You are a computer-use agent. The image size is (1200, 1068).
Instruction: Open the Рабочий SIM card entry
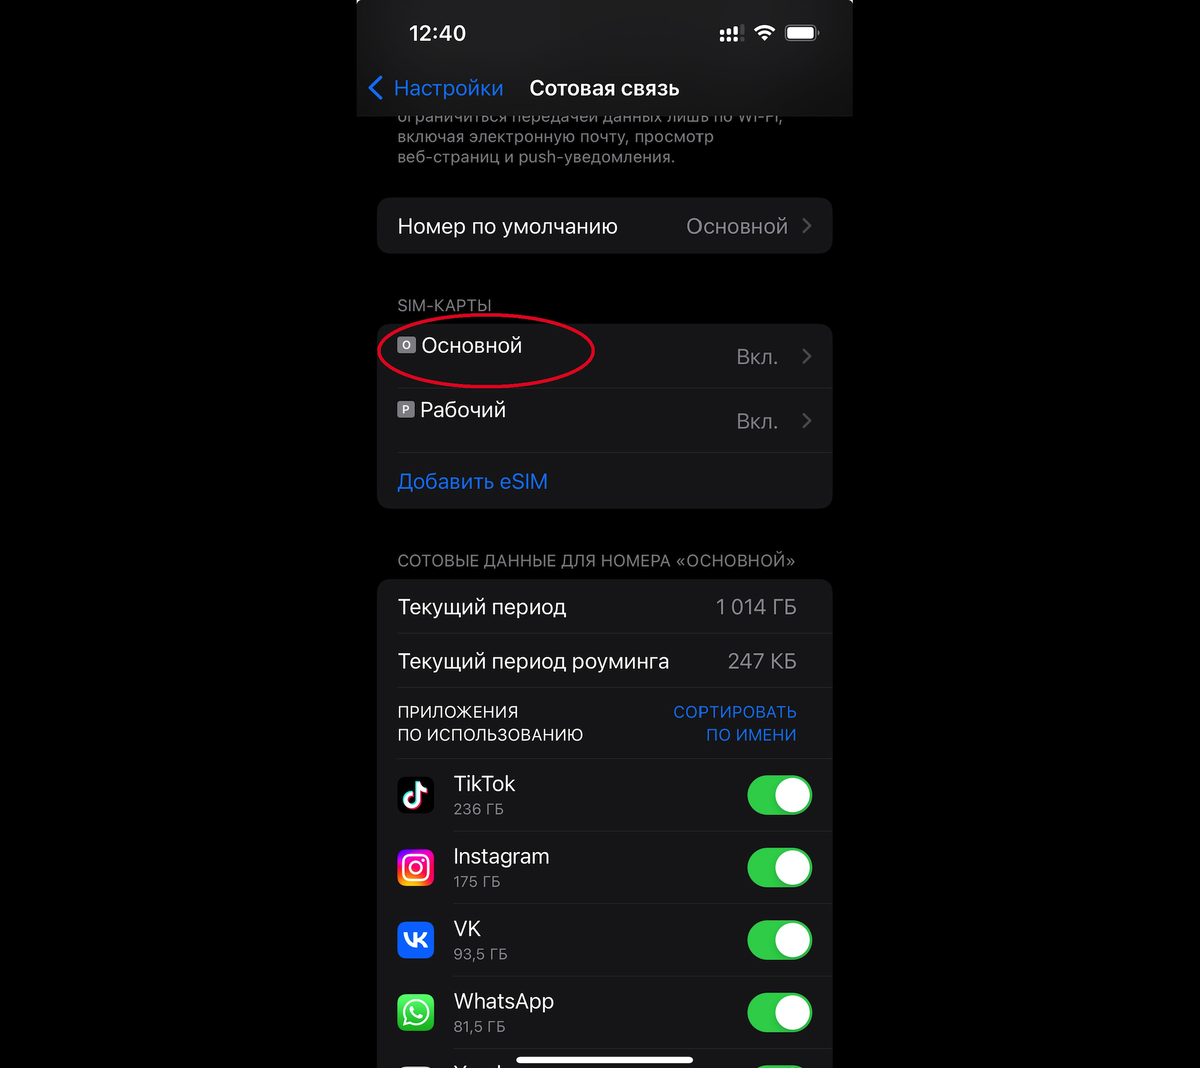pos(604,421)
